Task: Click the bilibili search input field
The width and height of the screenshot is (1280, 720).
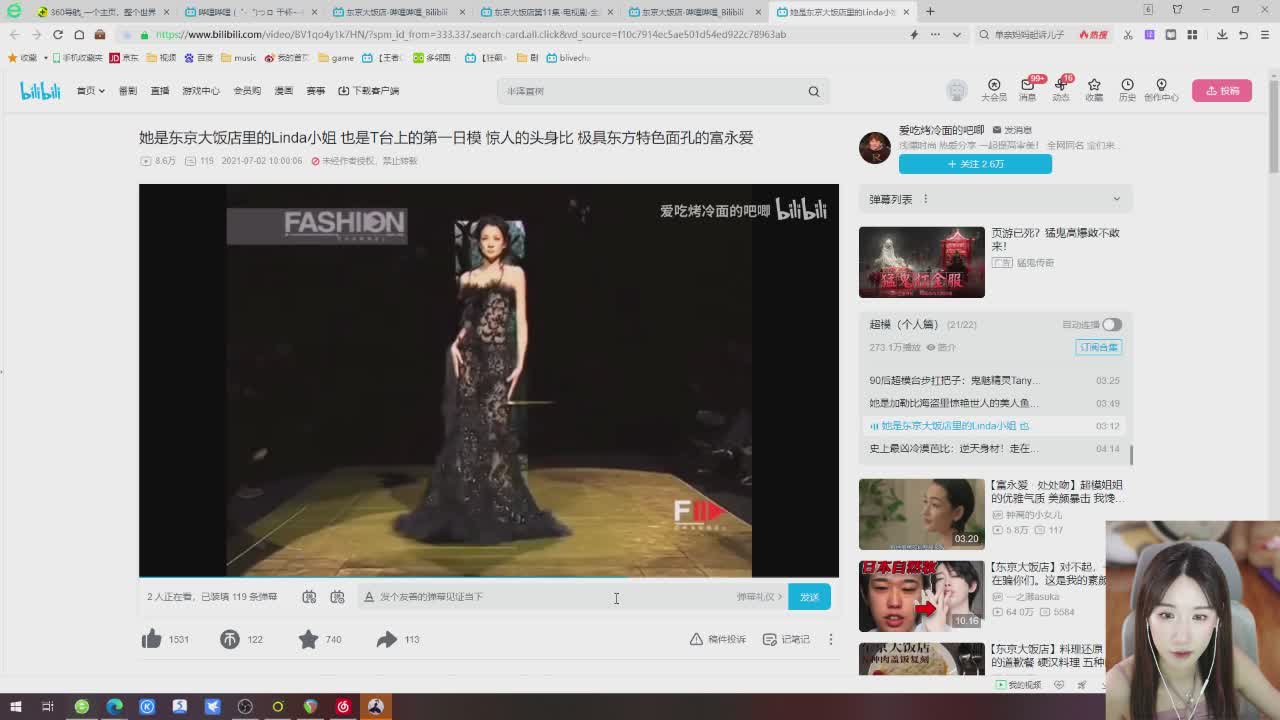Action: [x=650, y=91]
